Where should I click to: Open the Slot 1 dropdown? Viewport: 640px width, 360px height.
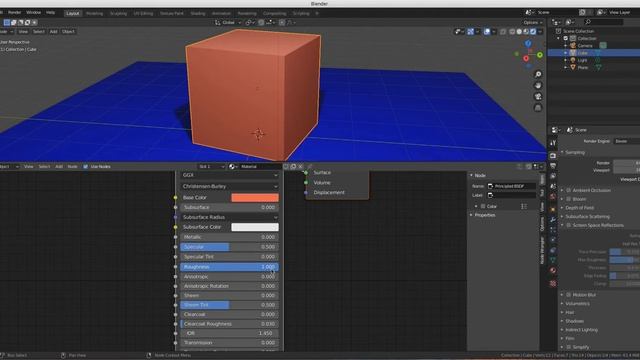click(x=211, y=167)
